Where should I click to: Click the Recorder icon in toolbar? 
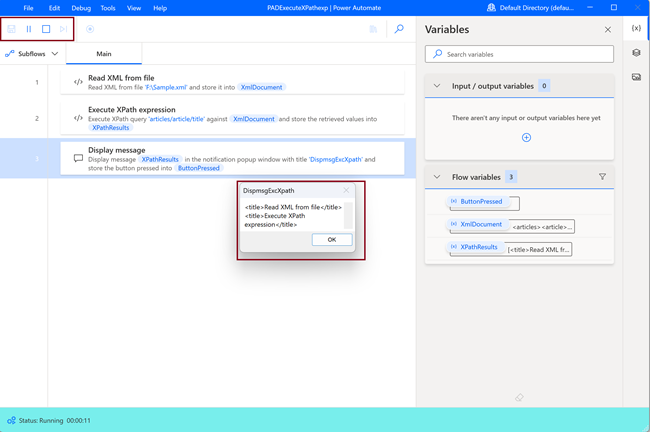(x=90, y=29)
